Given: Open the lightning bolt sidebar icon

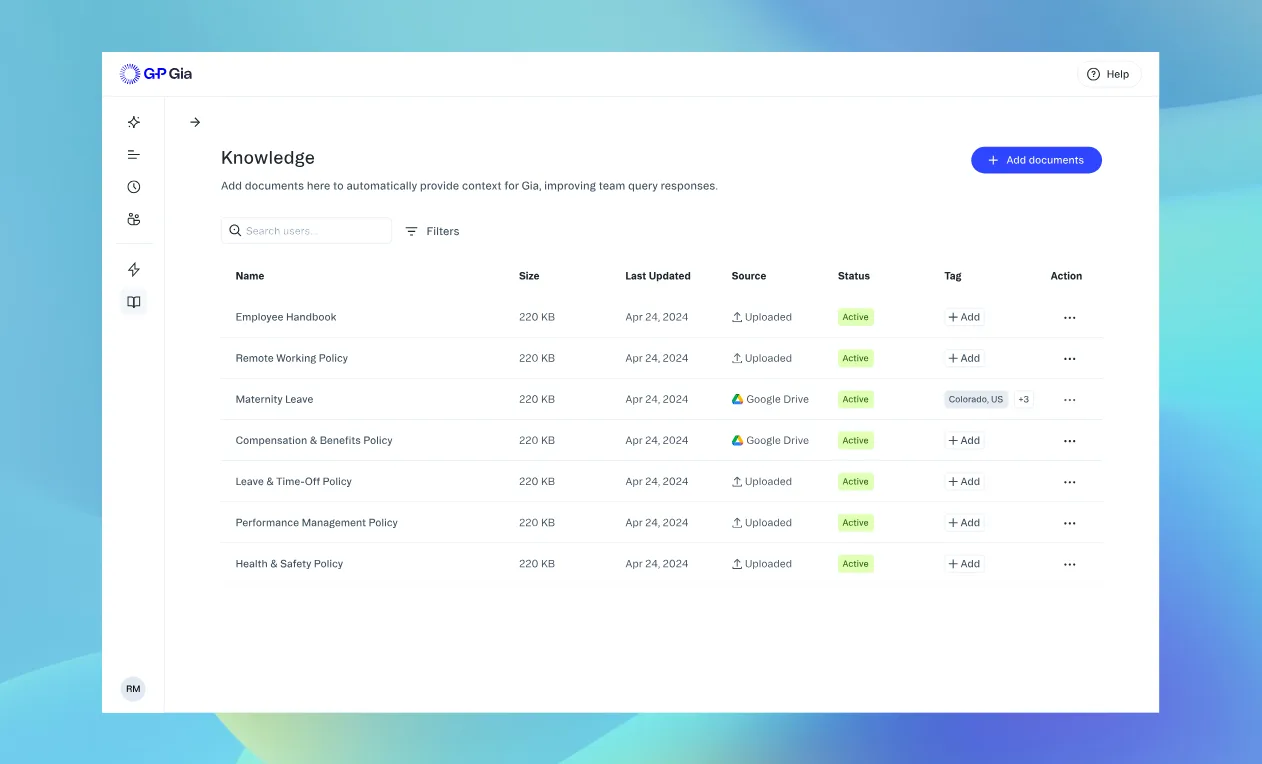Looking at the screenshot, I should click(x=134, y=269).
